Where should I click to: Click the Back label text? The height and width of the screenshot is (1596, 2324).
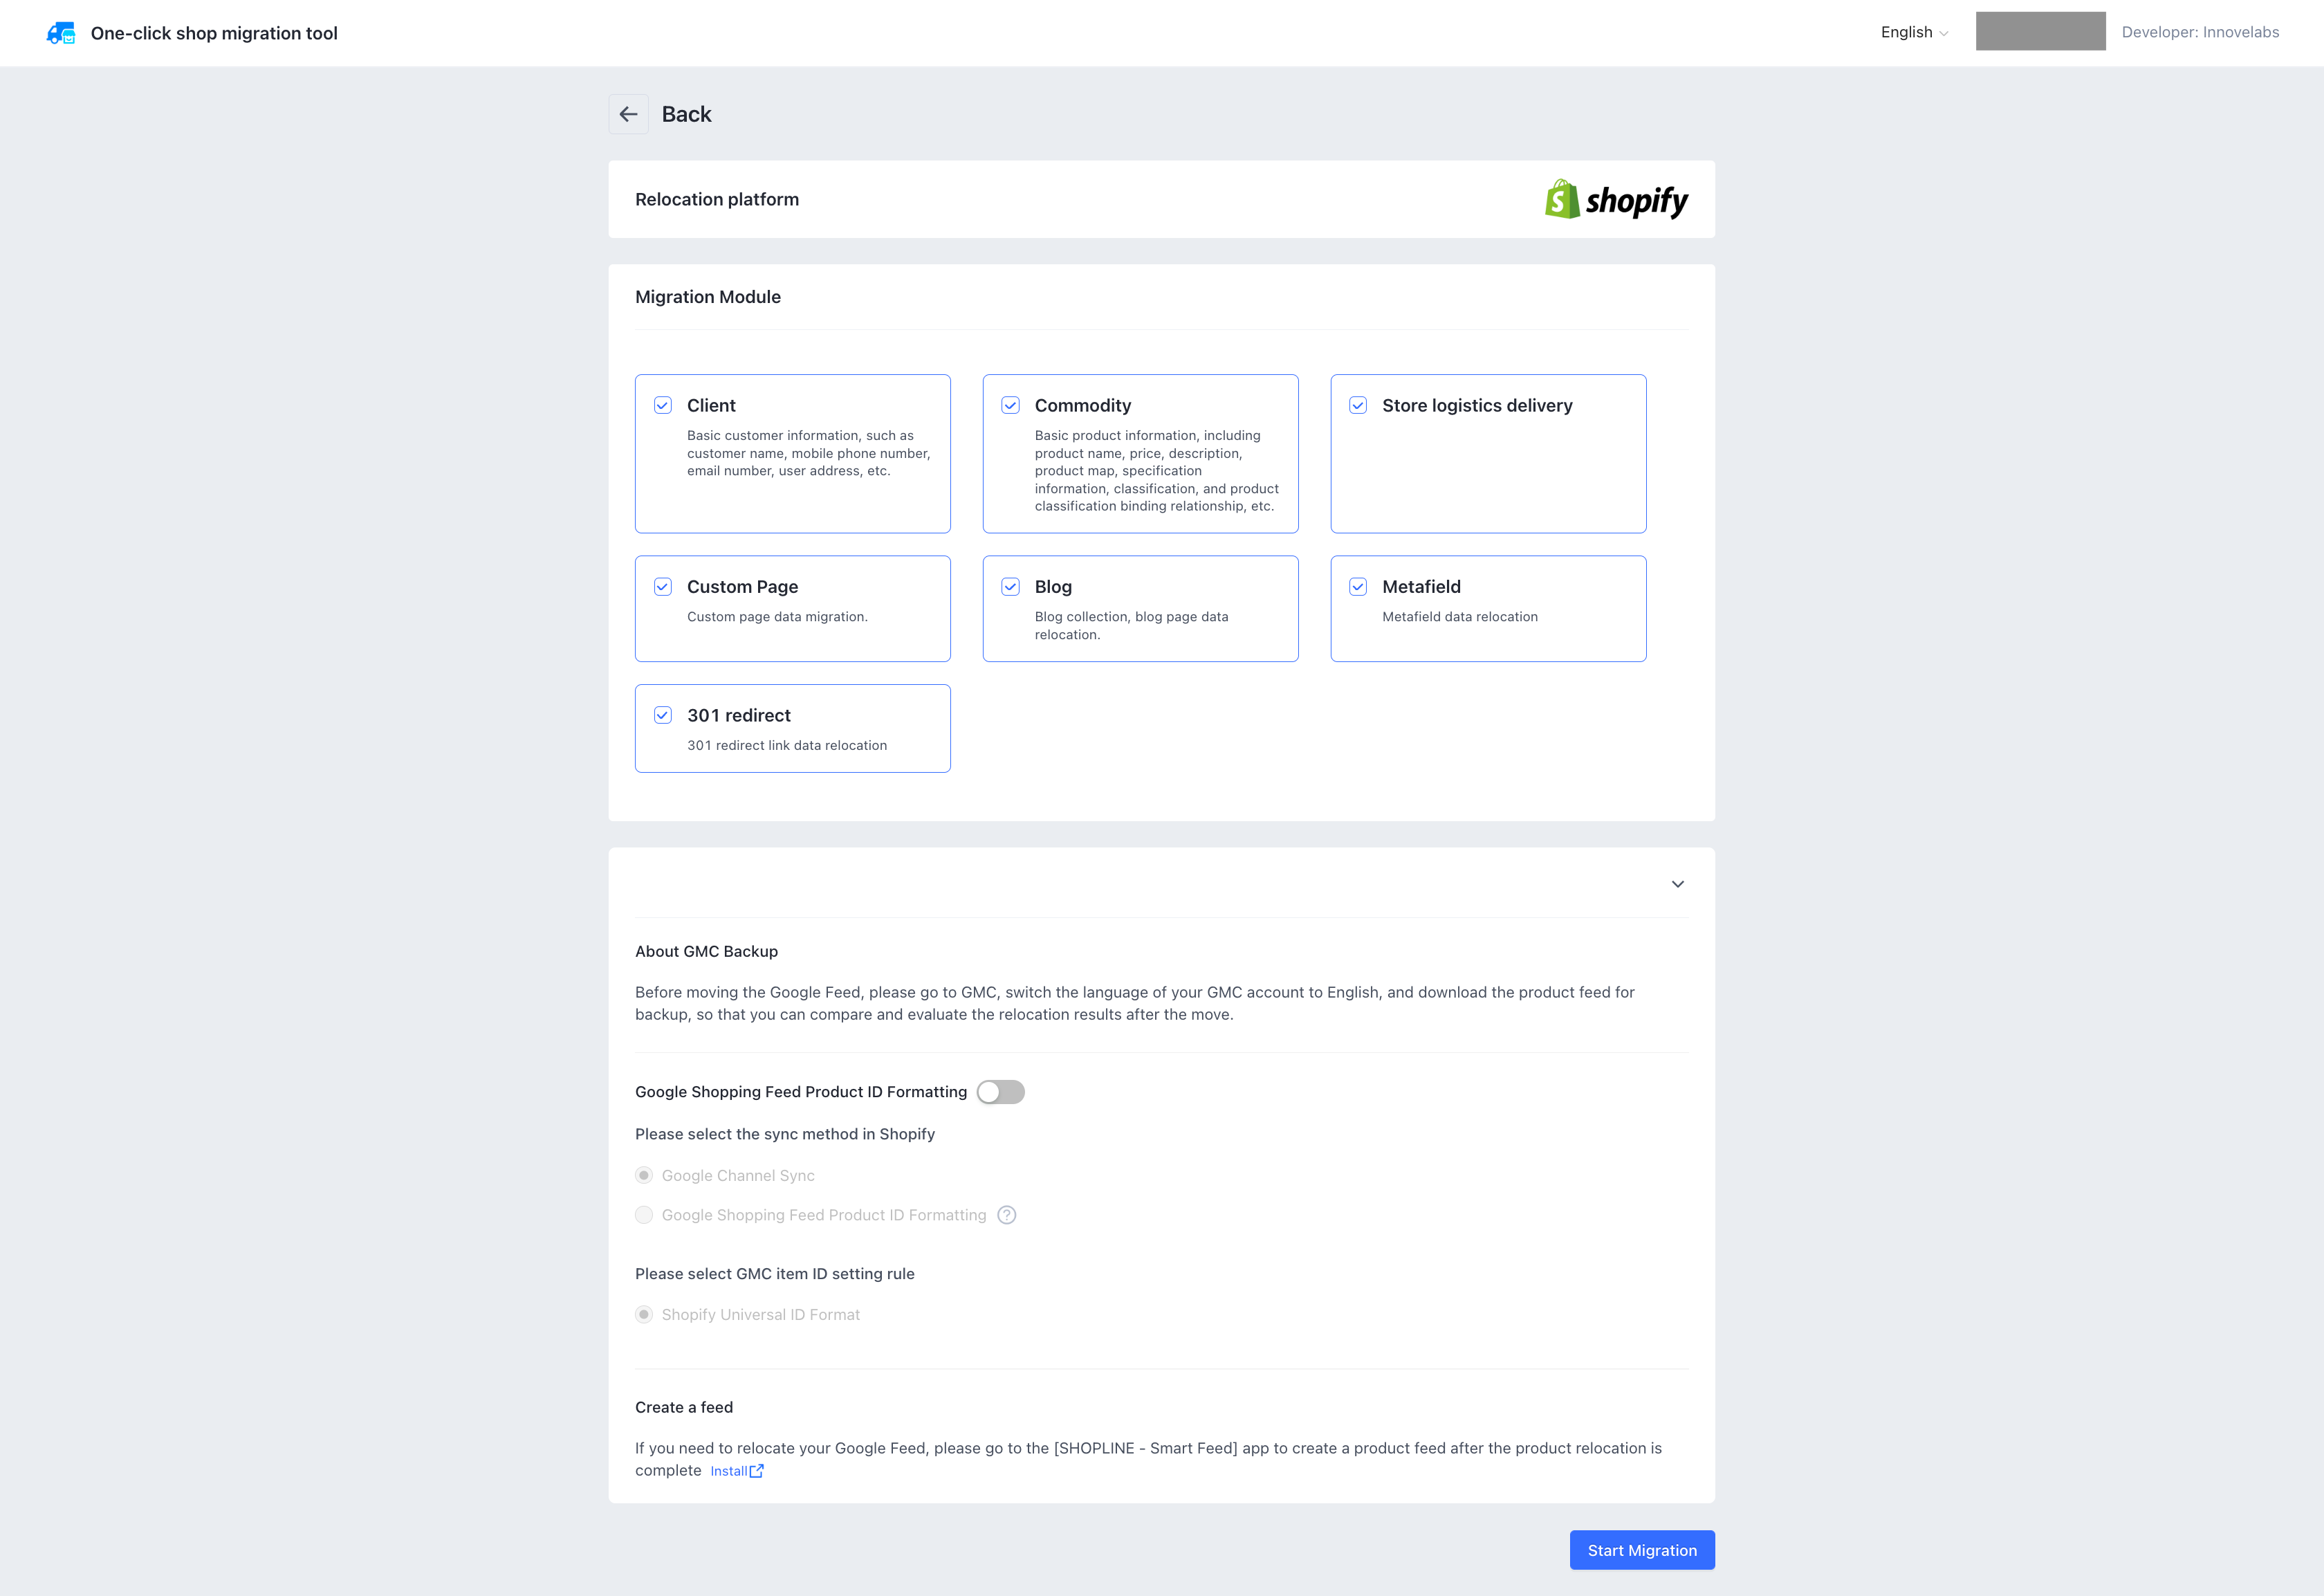686,114
